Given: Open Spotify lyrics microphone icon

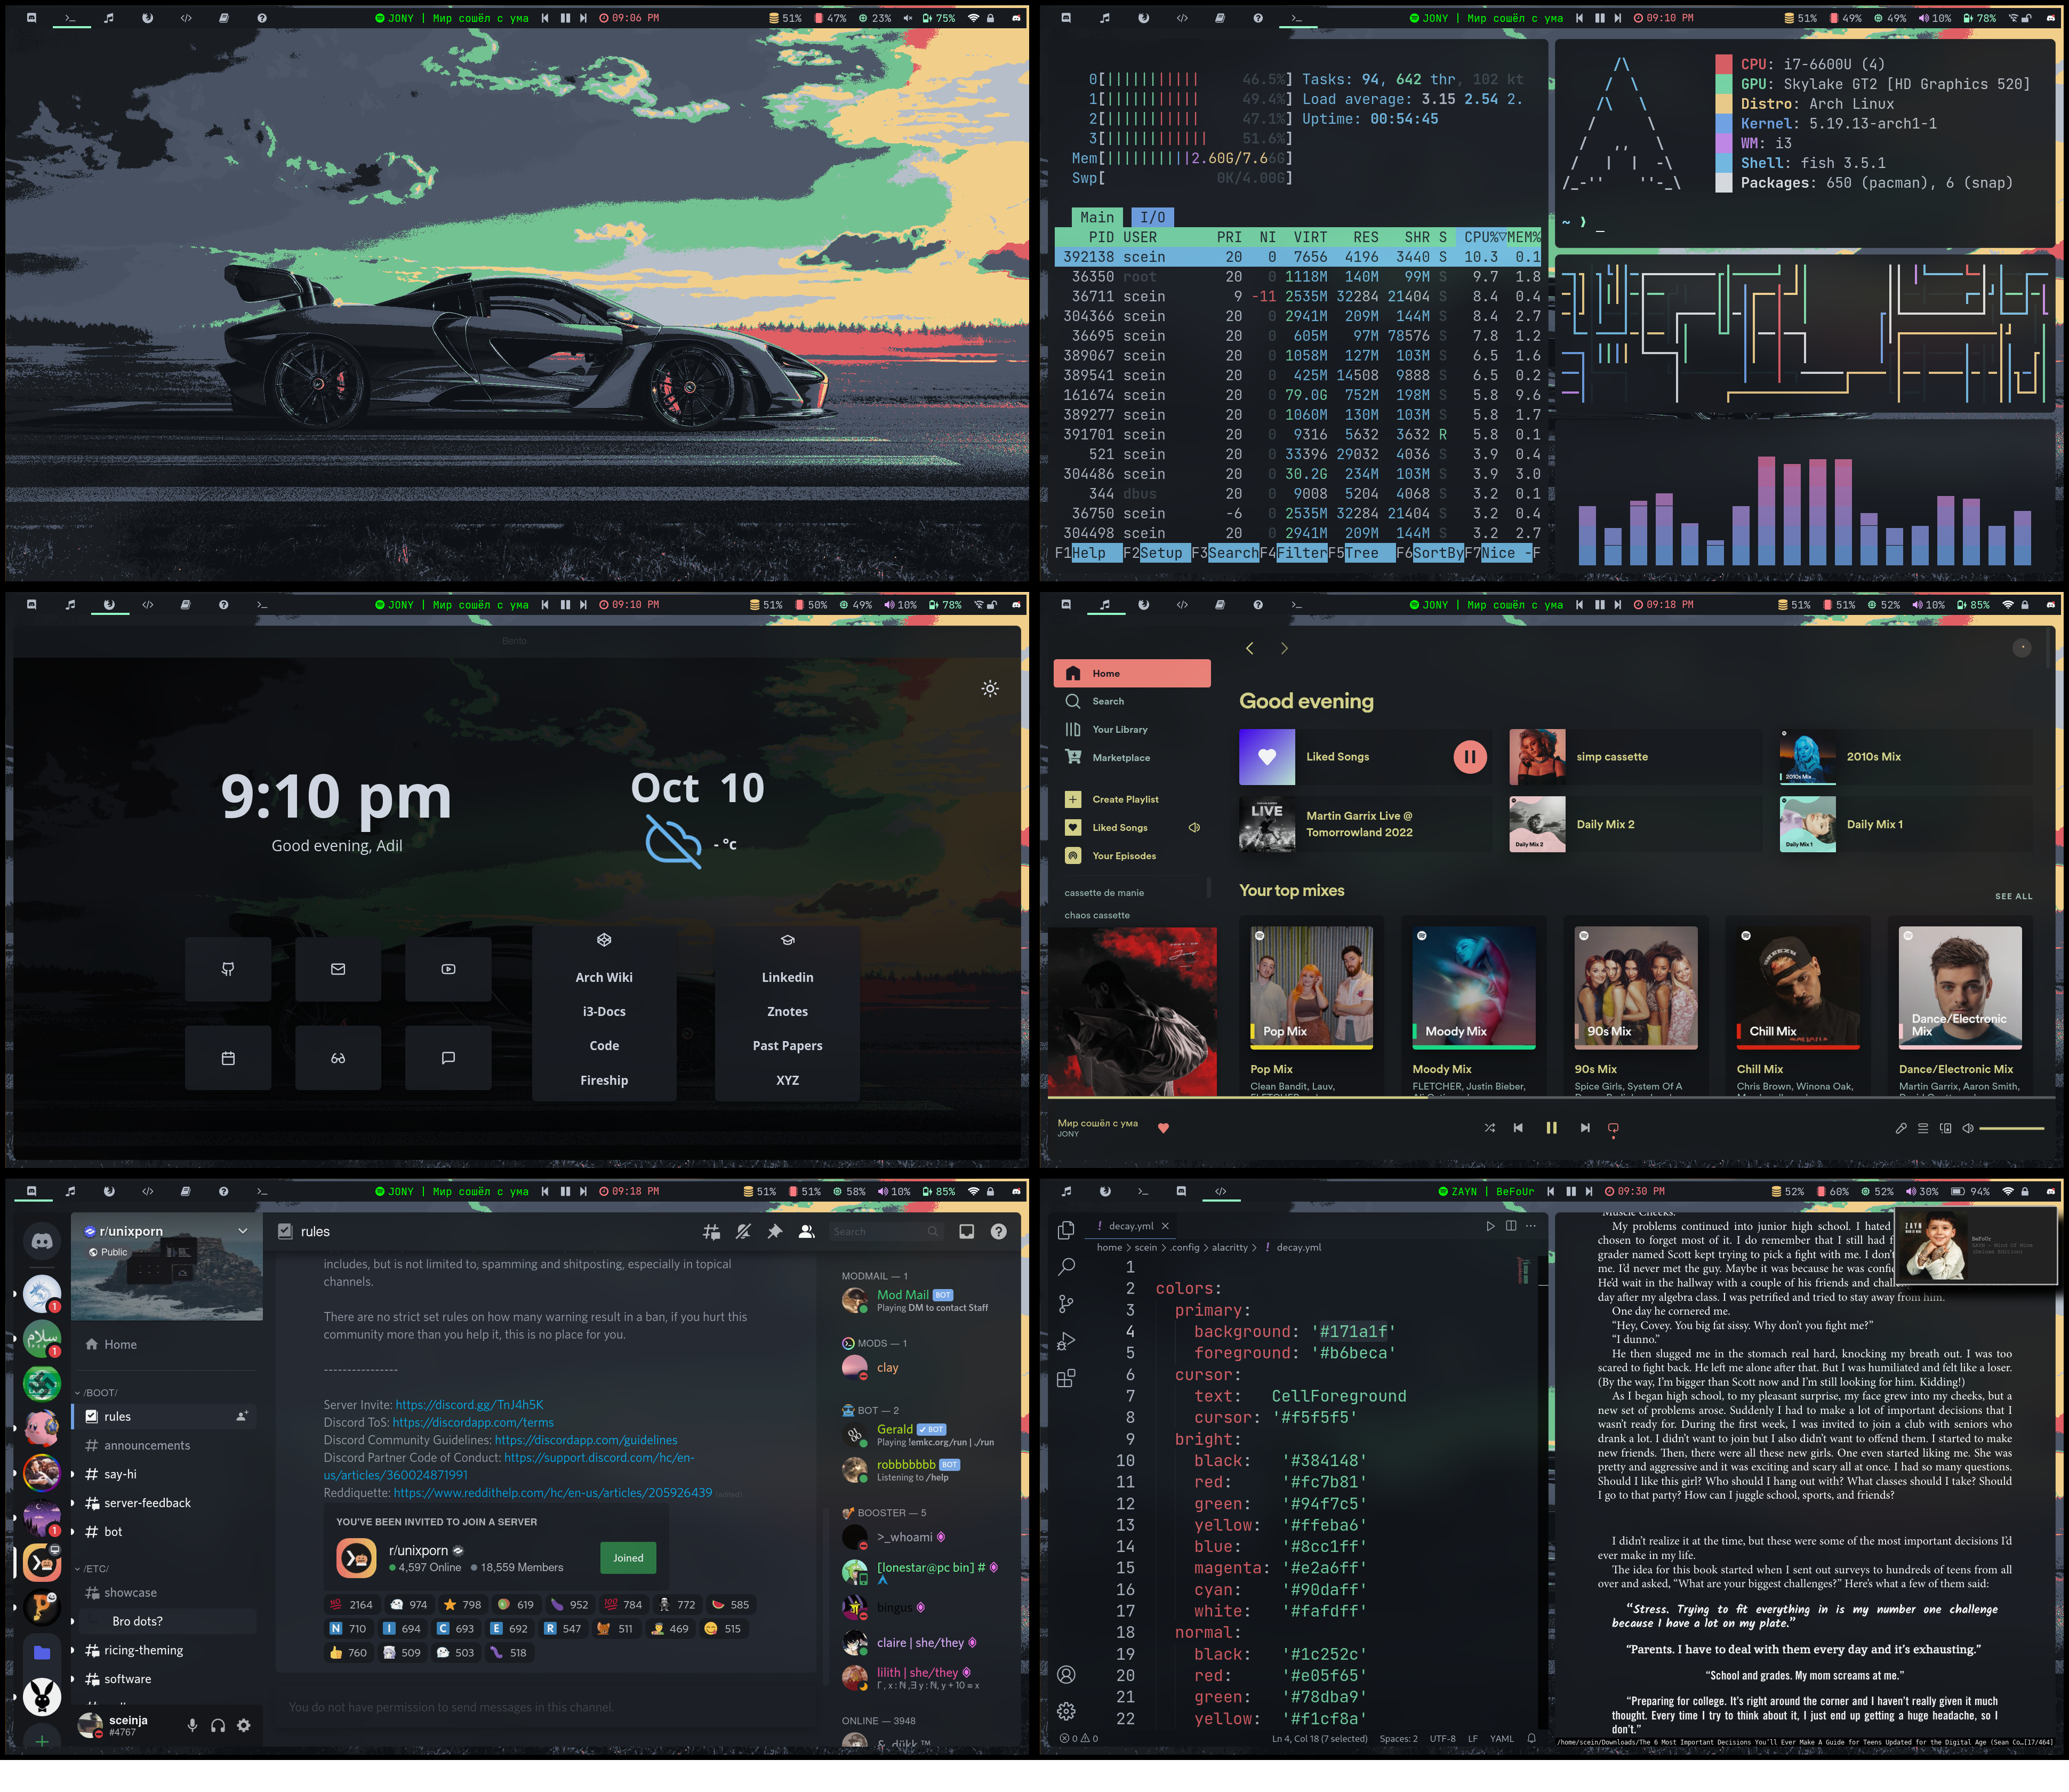Looking at the screenshot, I should (x=1901, y=1128).
